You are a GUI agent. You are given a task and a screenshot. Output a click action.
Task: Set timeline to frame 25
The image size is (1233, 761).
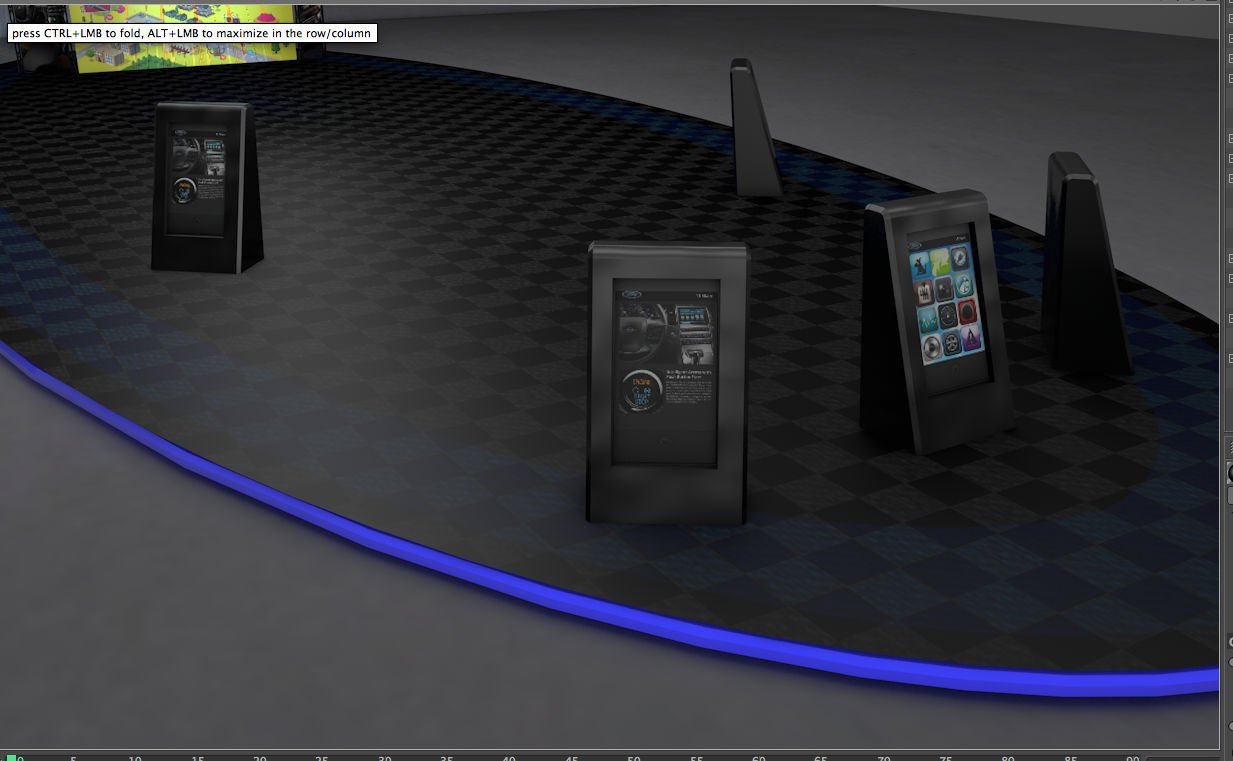pyautogui.click(x=322, y=758)
